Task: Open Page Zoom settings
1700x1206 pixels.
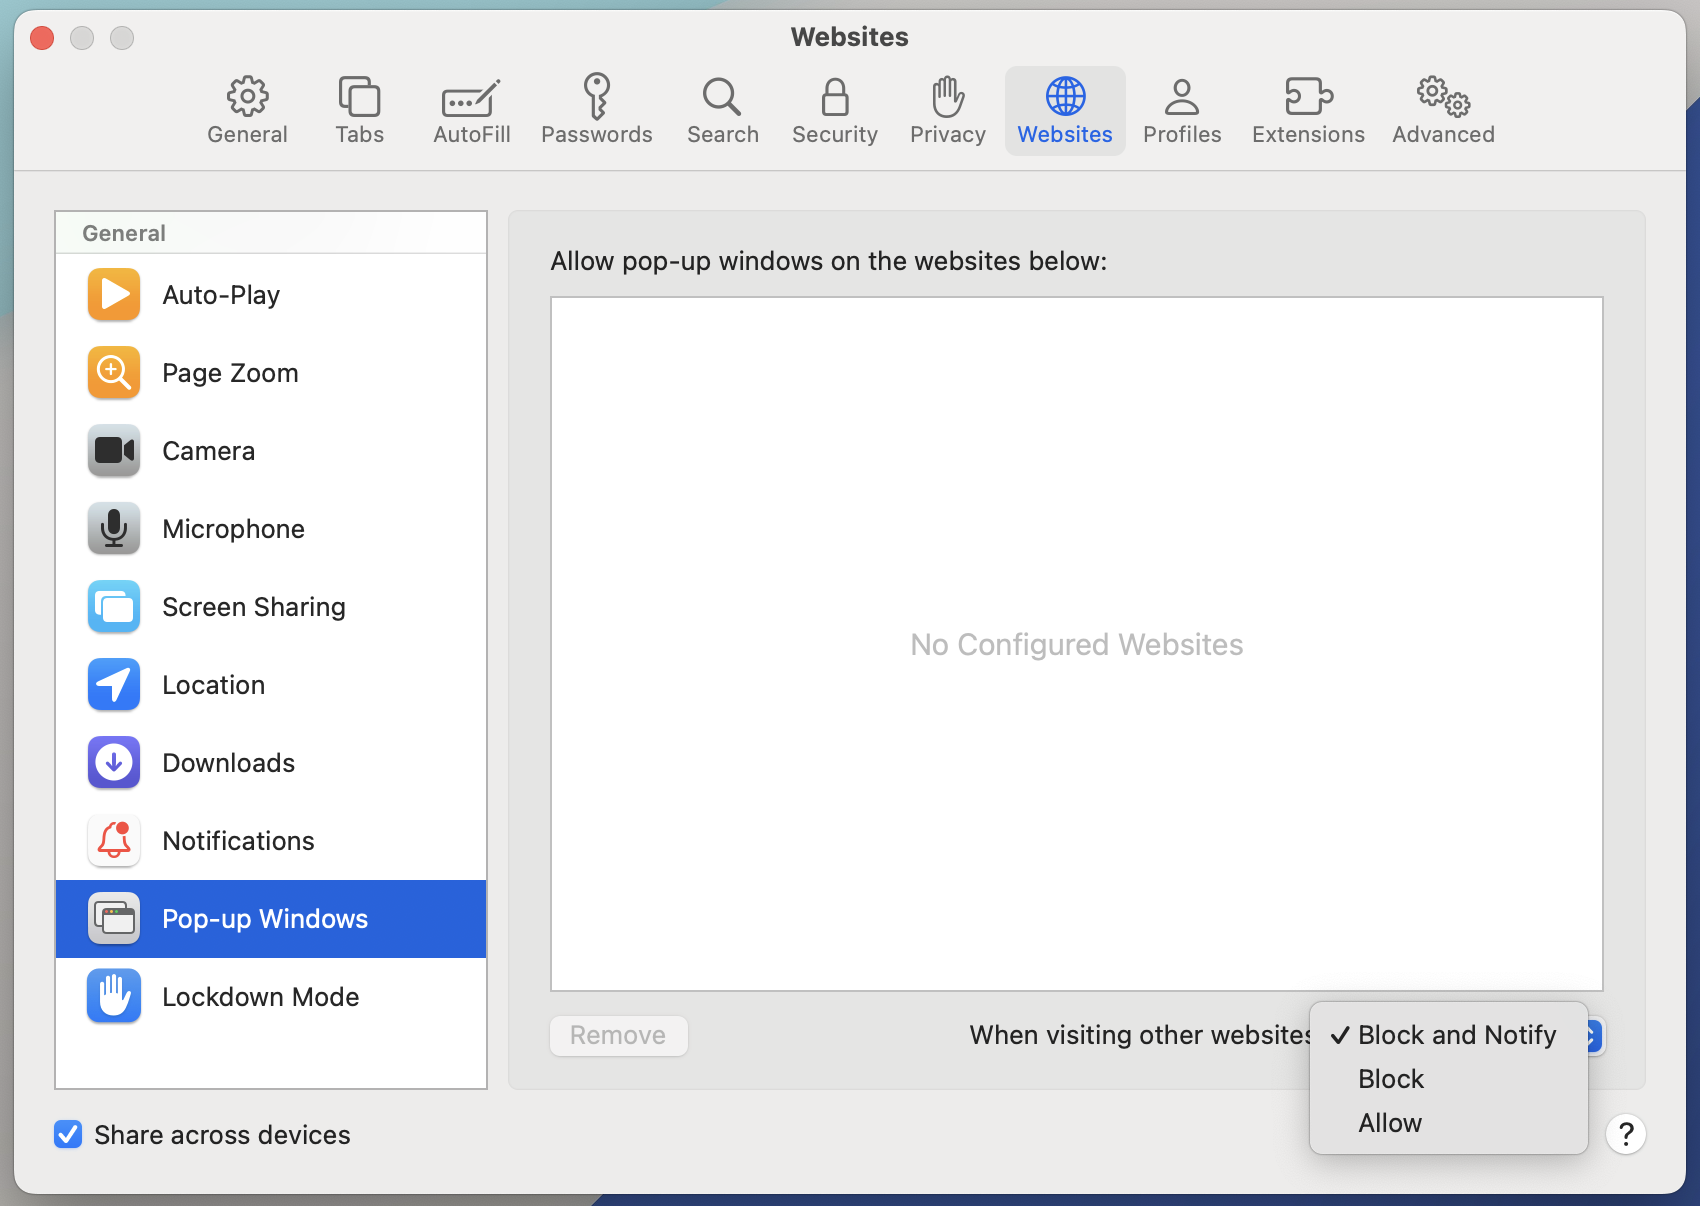Action: coord(113,372)
